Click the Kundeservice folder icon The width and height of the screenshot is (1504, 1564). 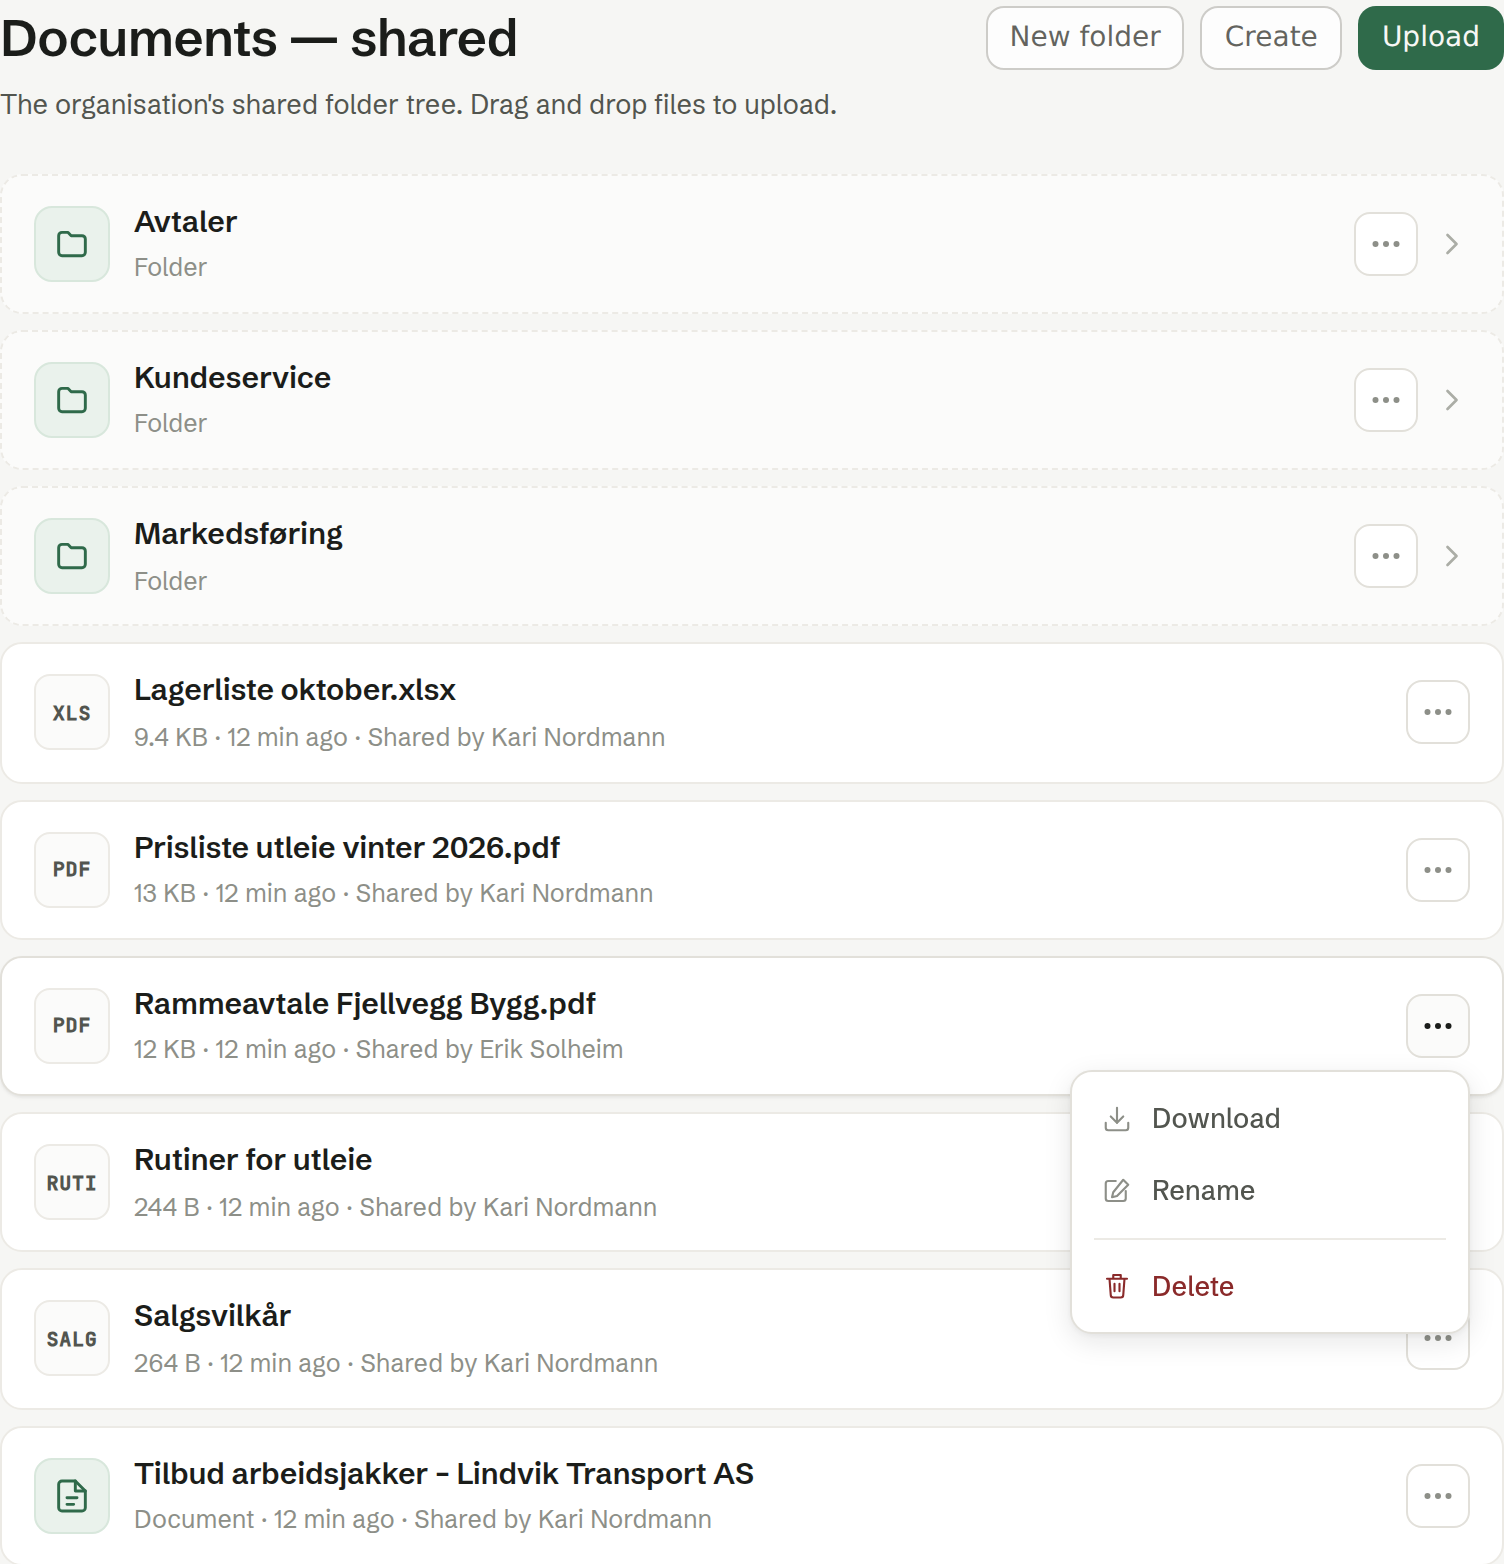tap(72, 400)
